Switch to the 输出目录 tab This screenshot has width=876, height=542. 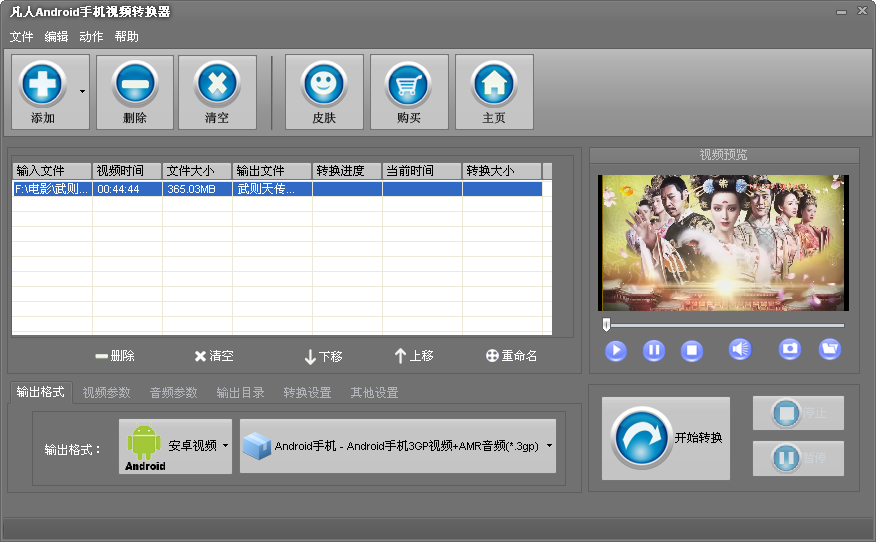pos(240,393)
